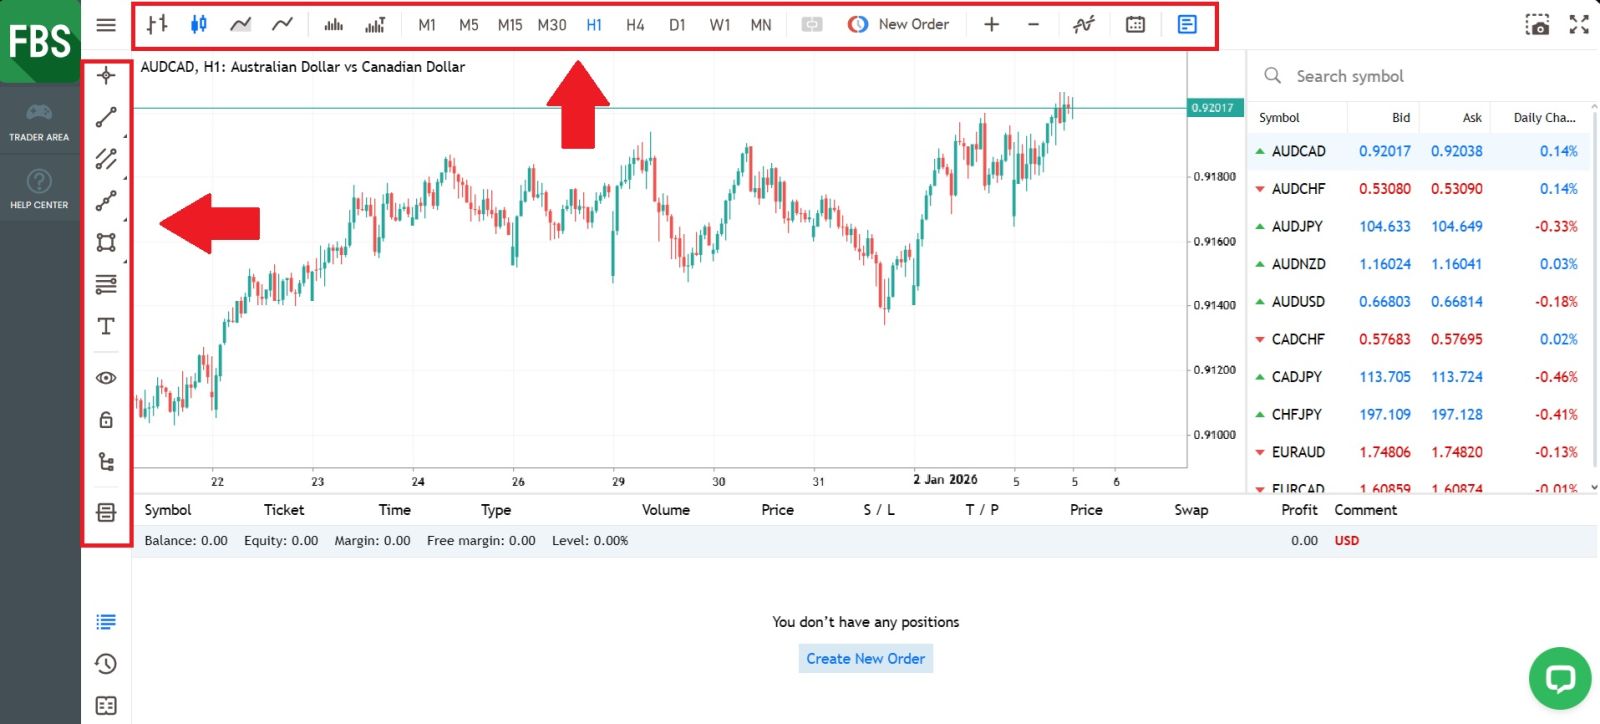Toggle drawing objects visibility eye icon
This screenshot has height=724, width=1600.
(x=106, y=378)
